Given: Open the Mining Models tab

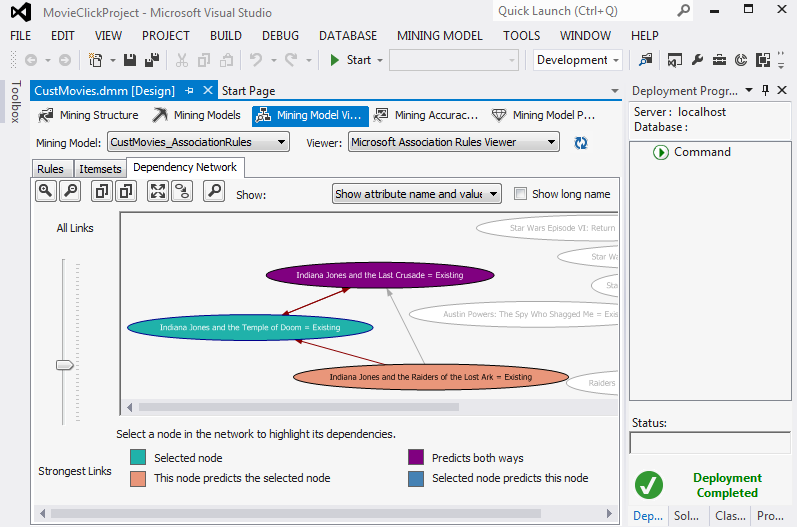Looking at the screenshot, I should (x=197, y=115).
